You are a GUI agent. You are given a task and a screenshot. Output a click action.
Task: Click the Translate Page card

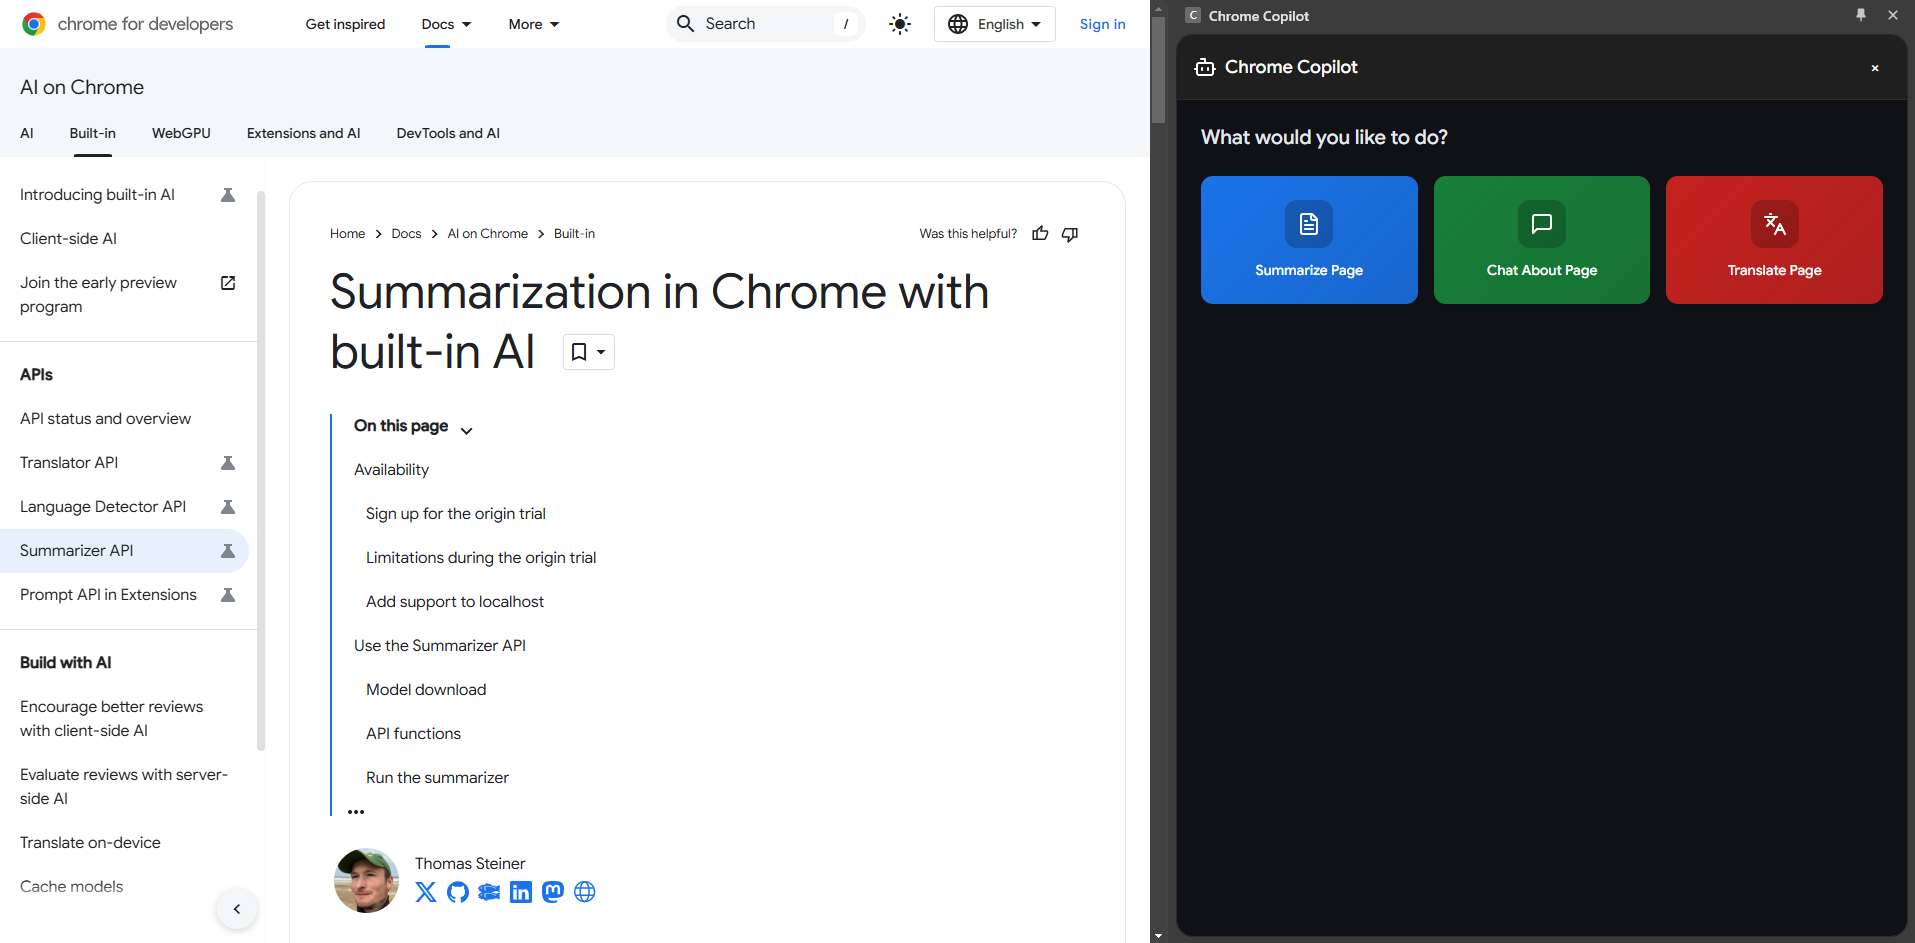click(x=1774, y=240)
